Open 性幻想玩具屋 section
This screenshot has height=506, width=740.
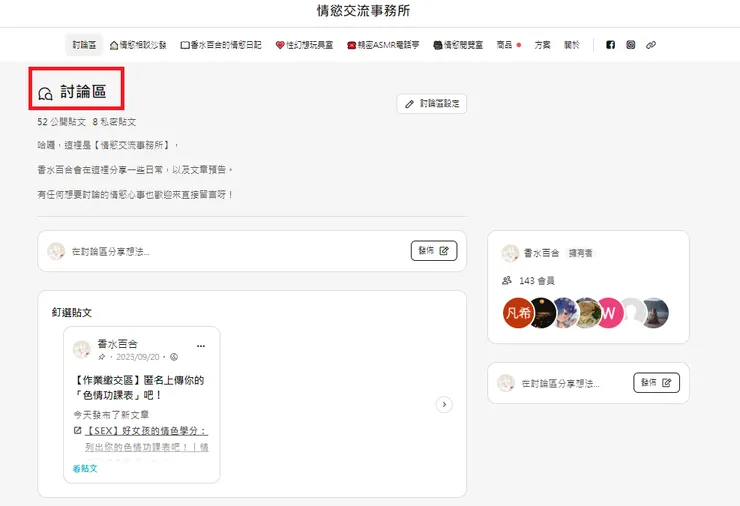[304, 45]
